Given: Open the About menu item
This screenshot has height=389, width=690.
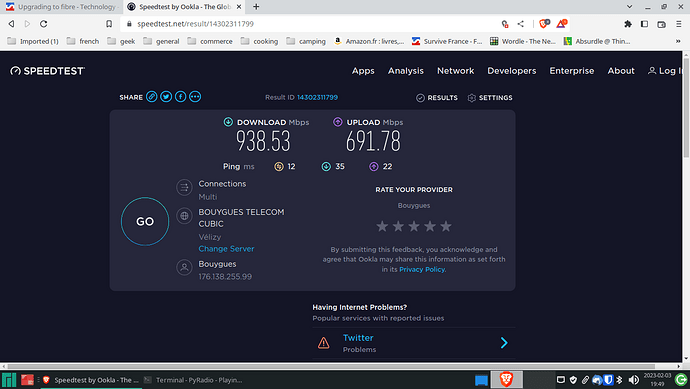Looking at the screenshot, I should click(x=621, y=71).
